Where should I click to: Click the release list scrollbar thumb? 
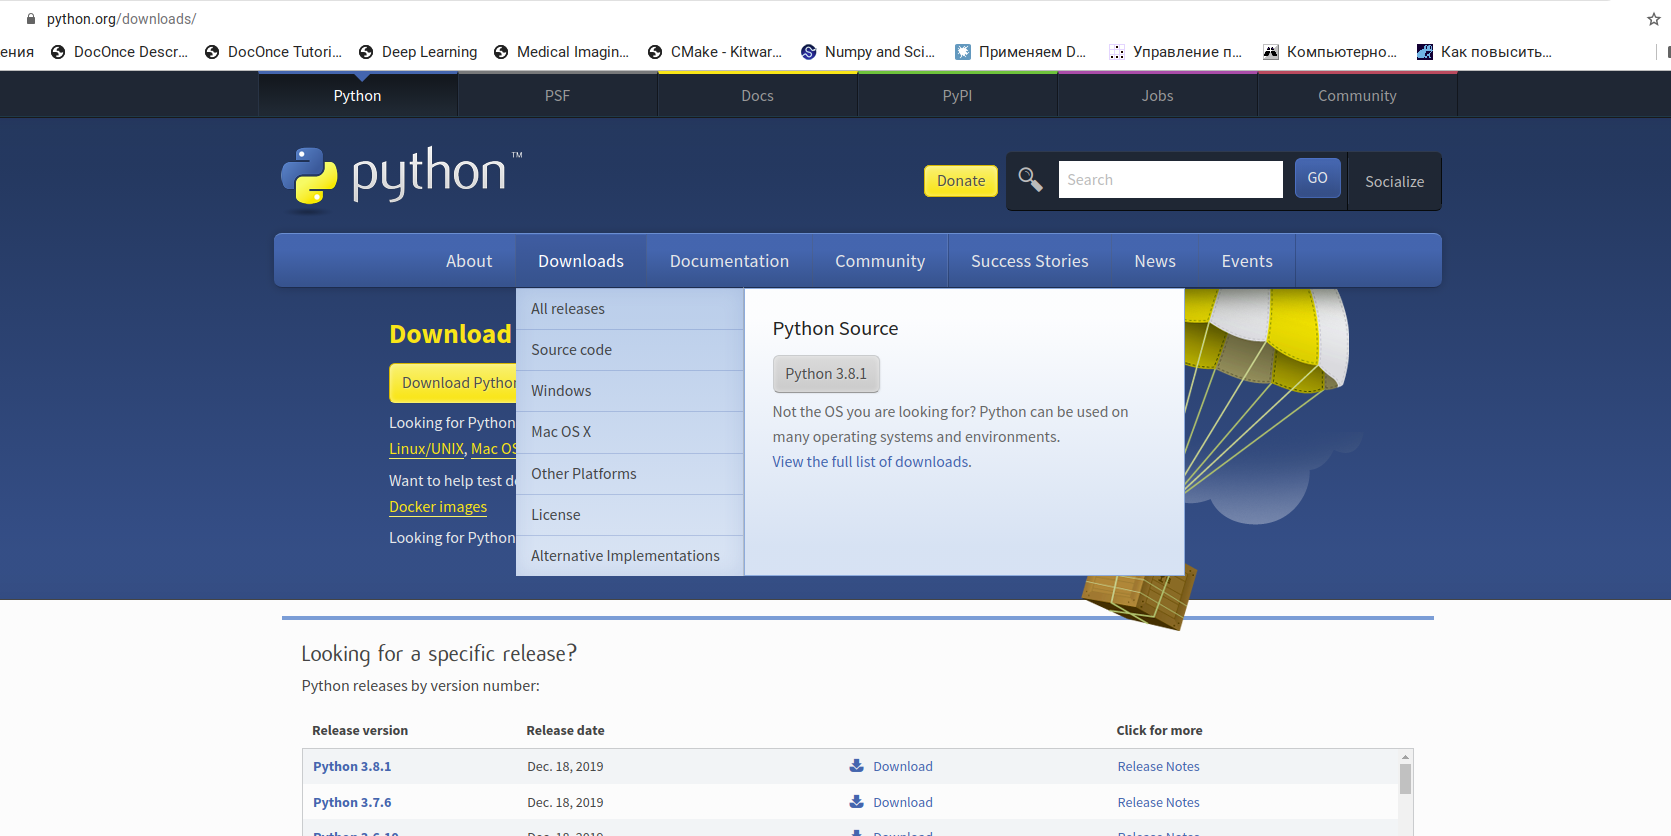1405,779
